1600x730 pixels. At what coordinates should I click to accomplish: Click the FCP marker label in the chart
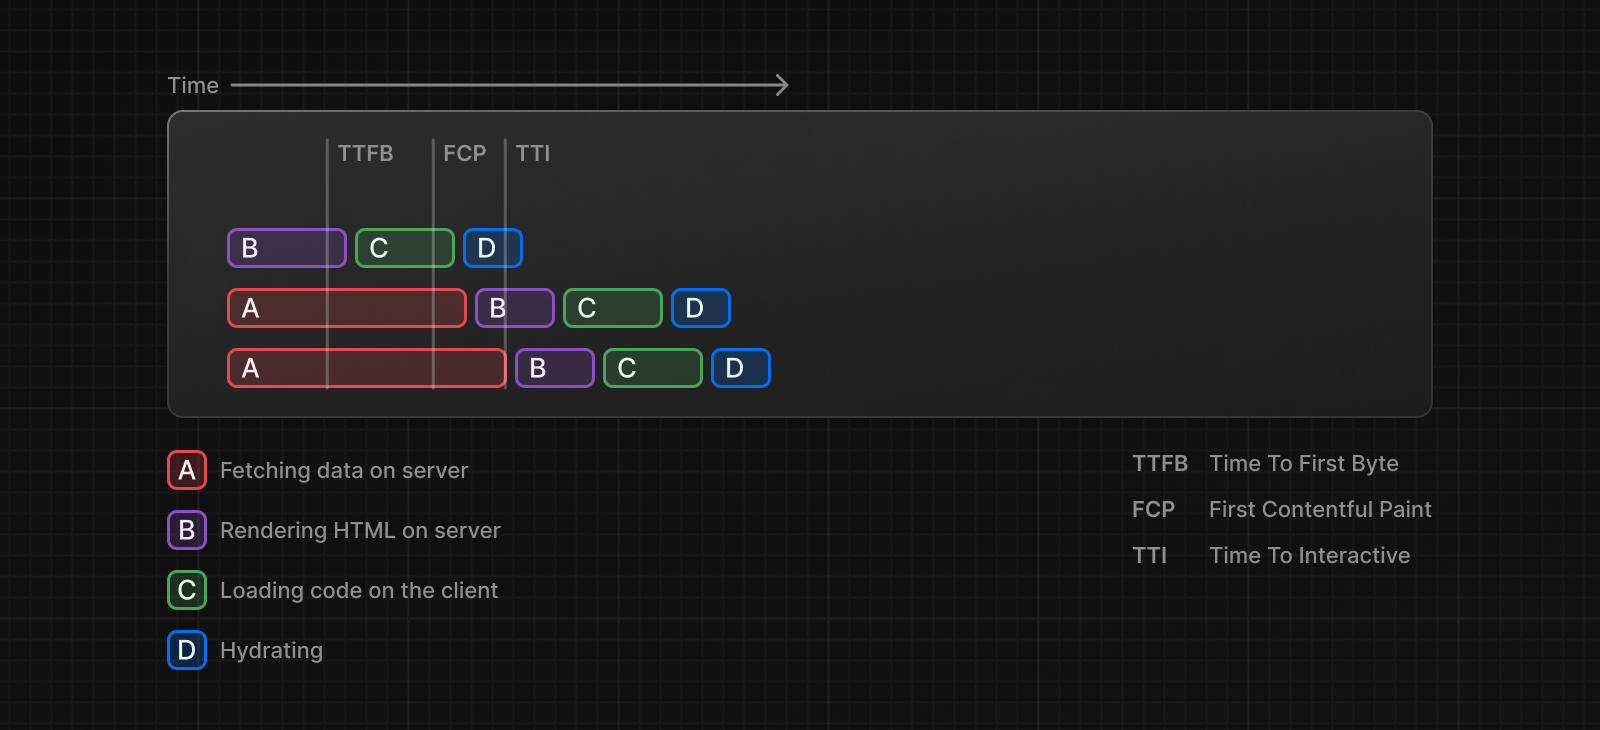(464, 153)
